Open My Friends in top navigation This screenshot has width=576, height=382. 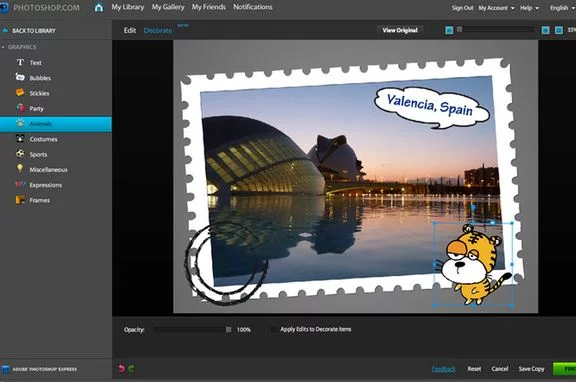[x=208, y=7]
